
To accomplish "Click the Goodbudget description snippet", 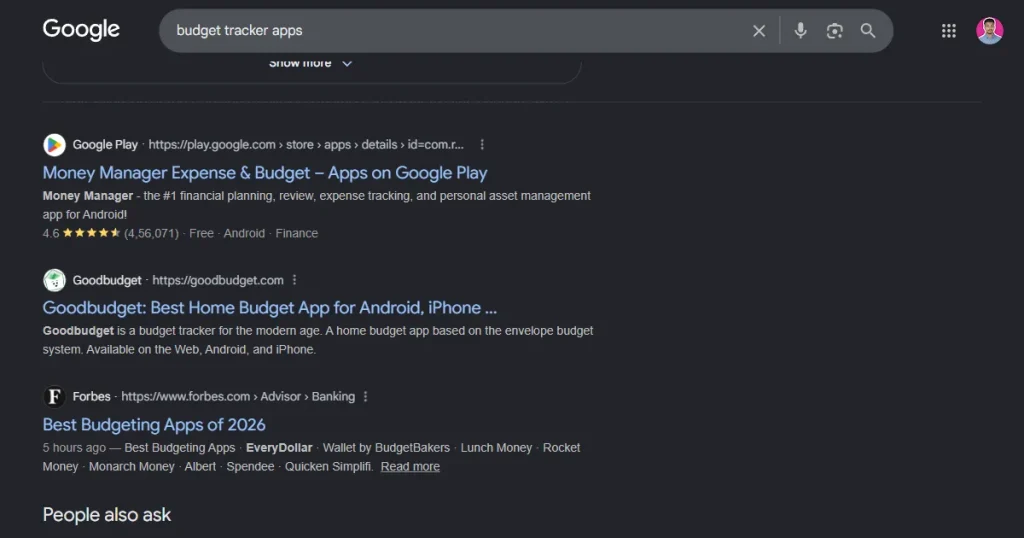I will pyautogui.click(x=318, y=340).
